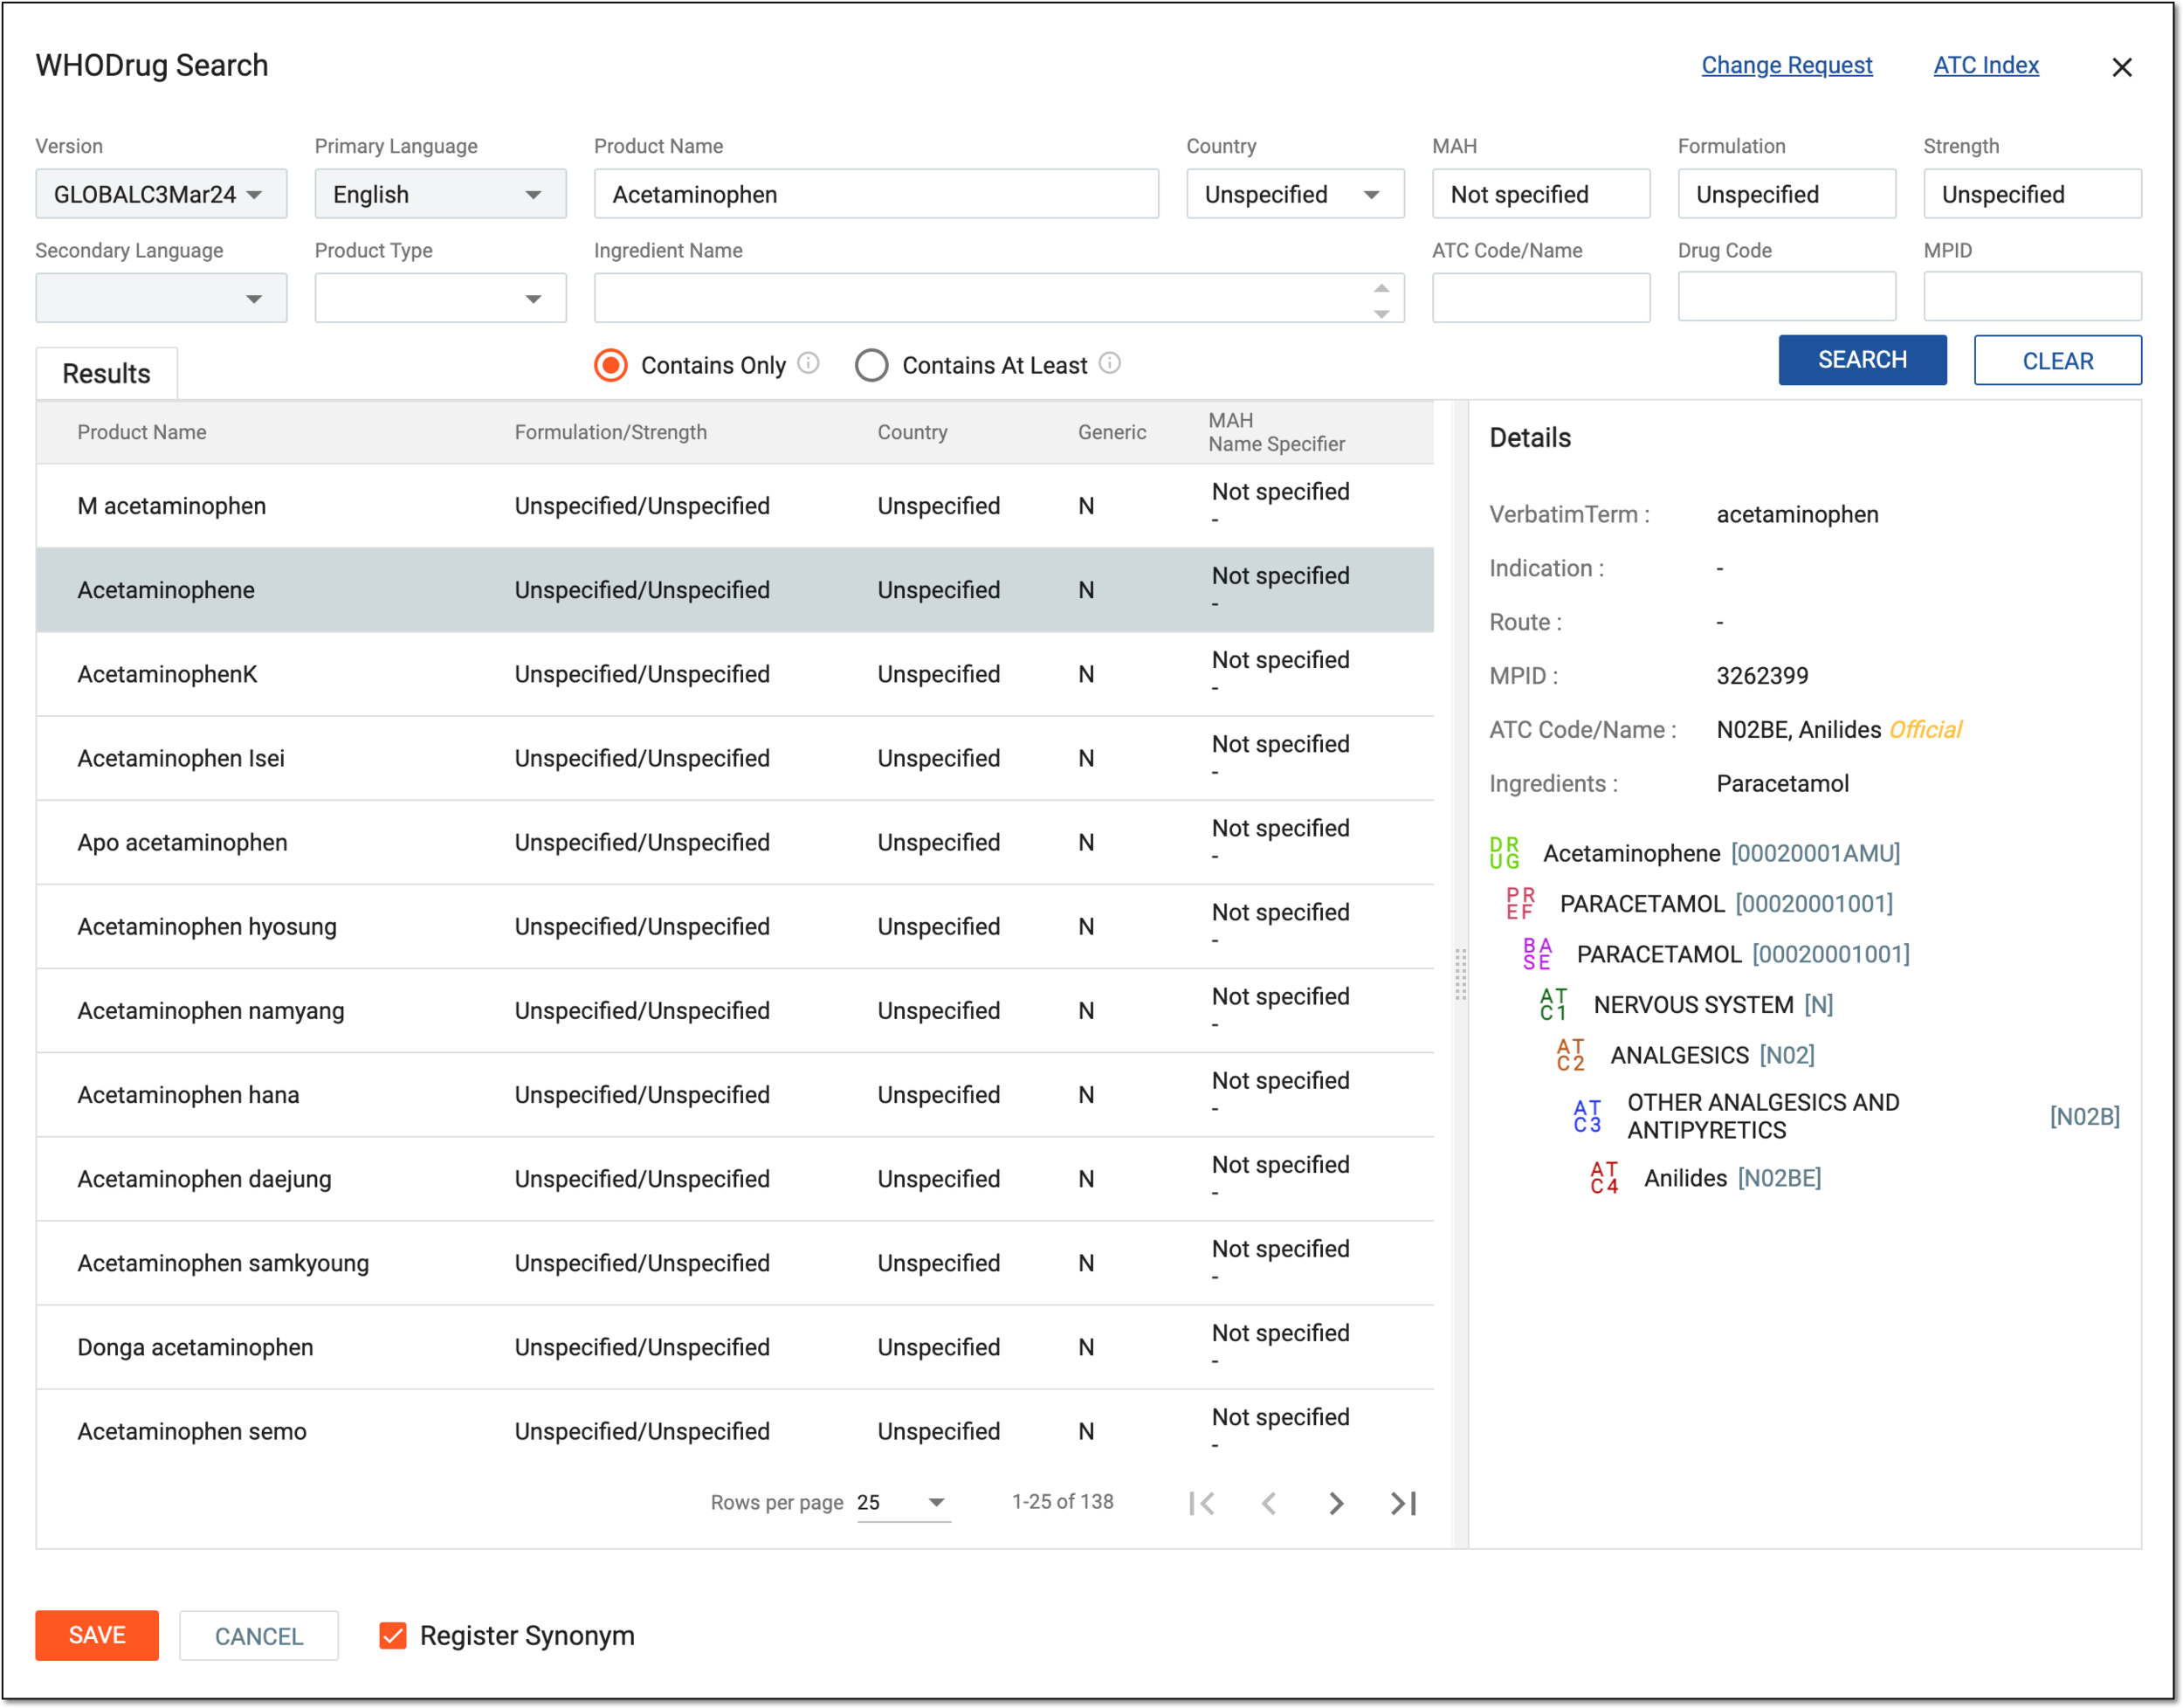Open the Version GLOBALC3Mar24 dropdown
2183x1708 pixels.
[x=161, y=194]
